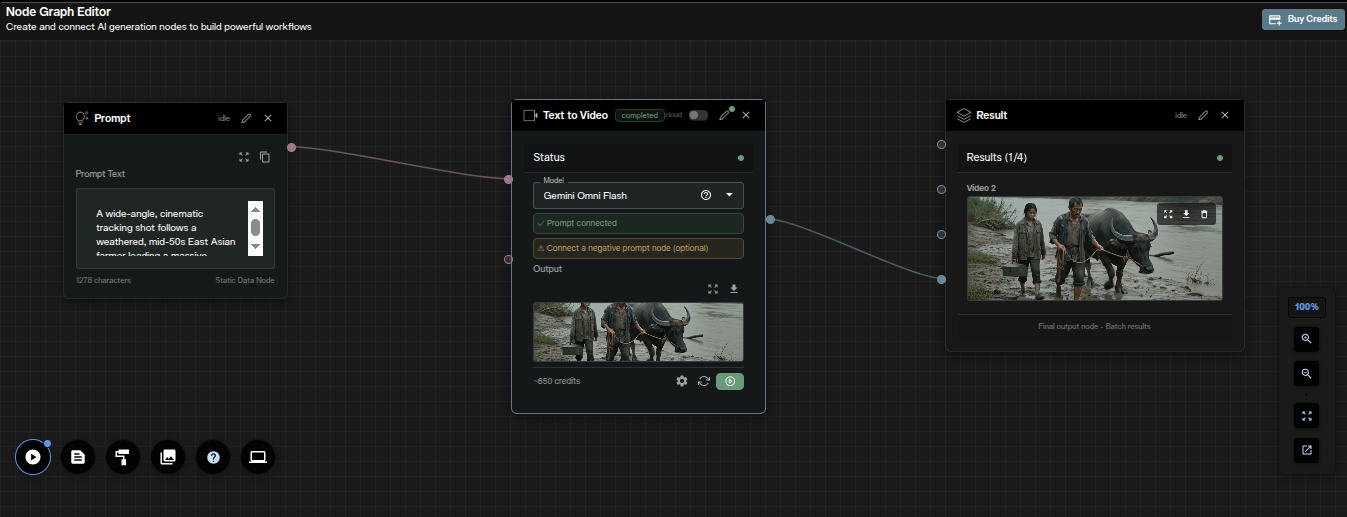1347x517 pixels.
Task: Click the 1278 characters count label
Action: pos(103,280)
